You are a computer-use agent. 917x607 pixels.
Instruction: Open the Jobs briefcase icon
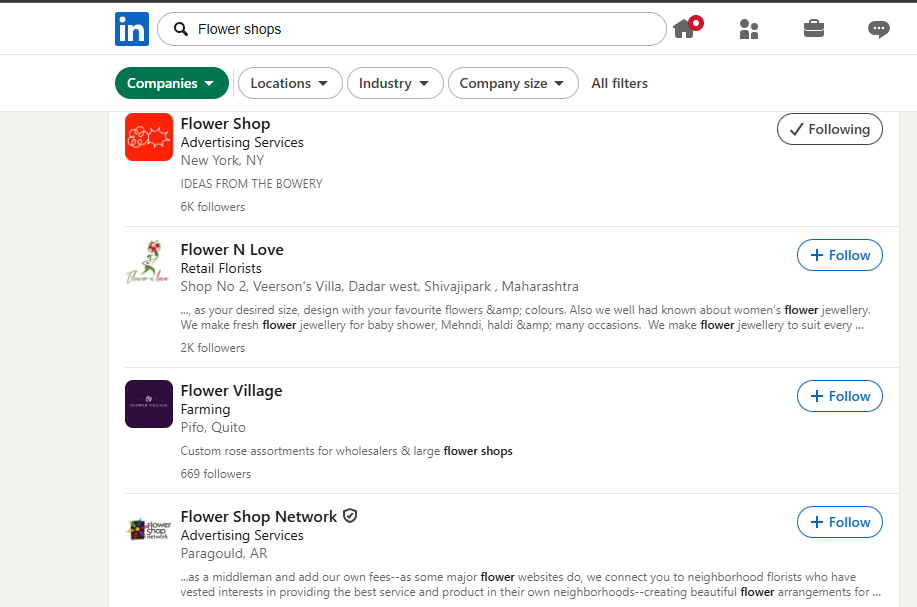813,29
